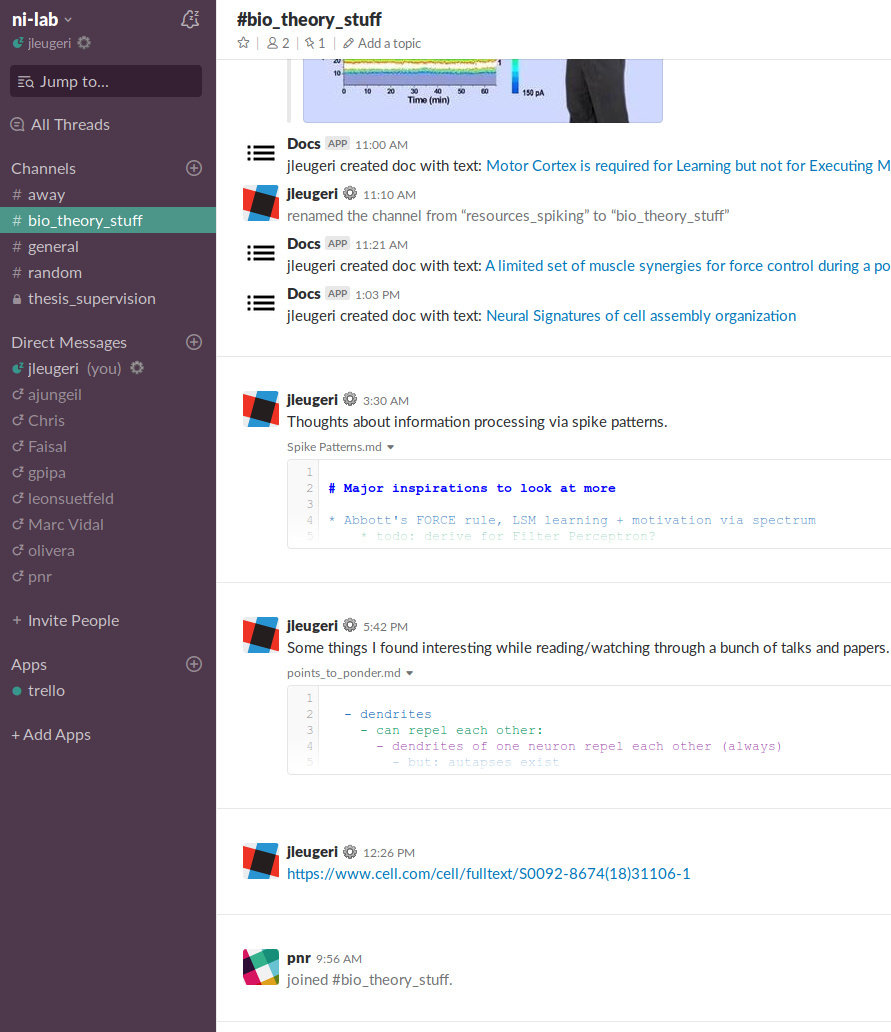Click jleugeri avatar on 5:42 PM message

click(x=261, y=634)
